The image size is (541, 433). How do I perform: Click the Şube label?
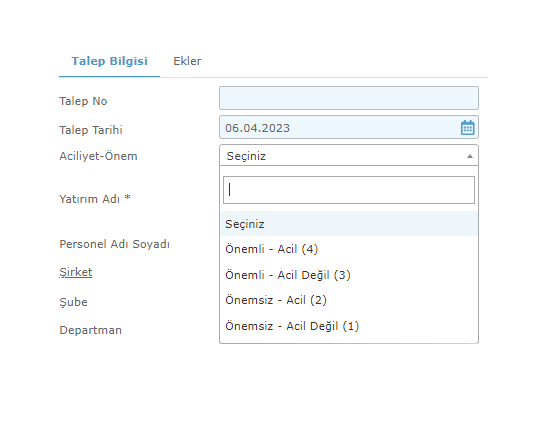coord(73,302)
